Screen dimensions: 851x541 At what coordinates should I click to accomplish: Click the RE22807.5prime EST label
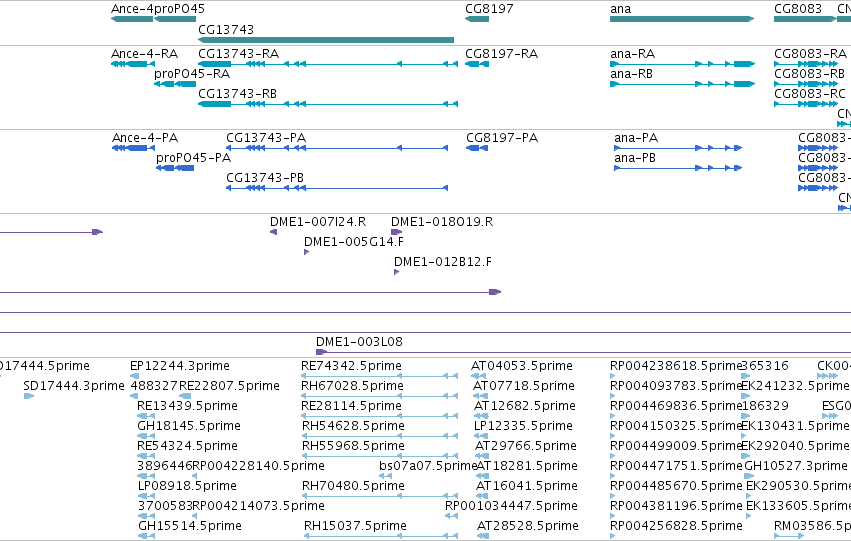[229, 386]
